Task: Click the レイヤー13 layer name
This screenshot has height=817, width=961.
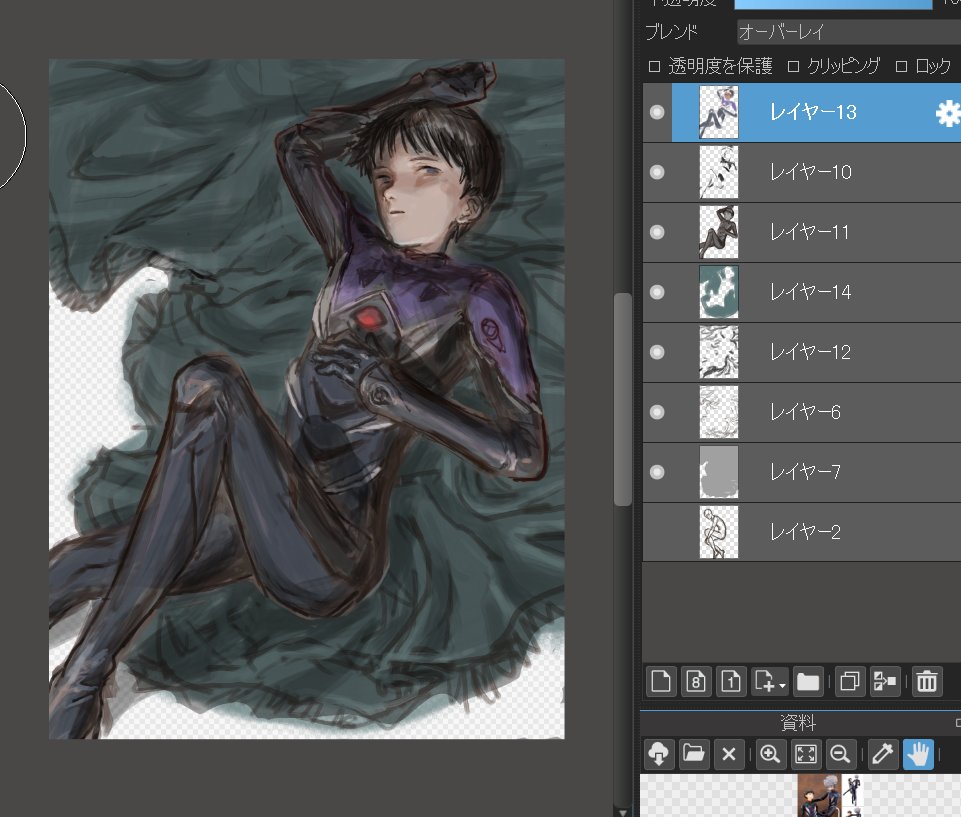Action: pyautogui.click(x=813, y=112)
